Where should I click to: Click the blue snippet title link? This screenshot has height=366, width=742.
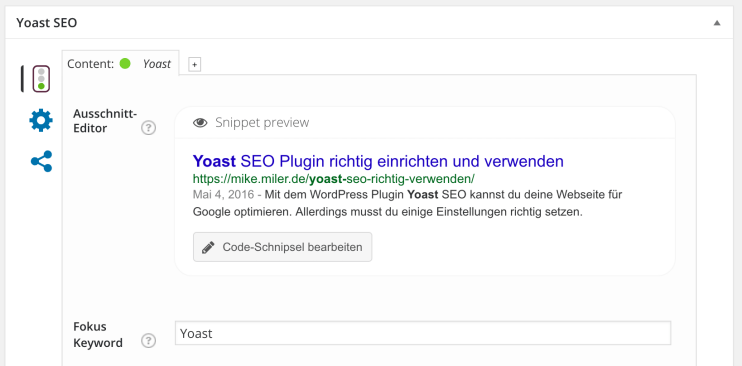[378, 161]
